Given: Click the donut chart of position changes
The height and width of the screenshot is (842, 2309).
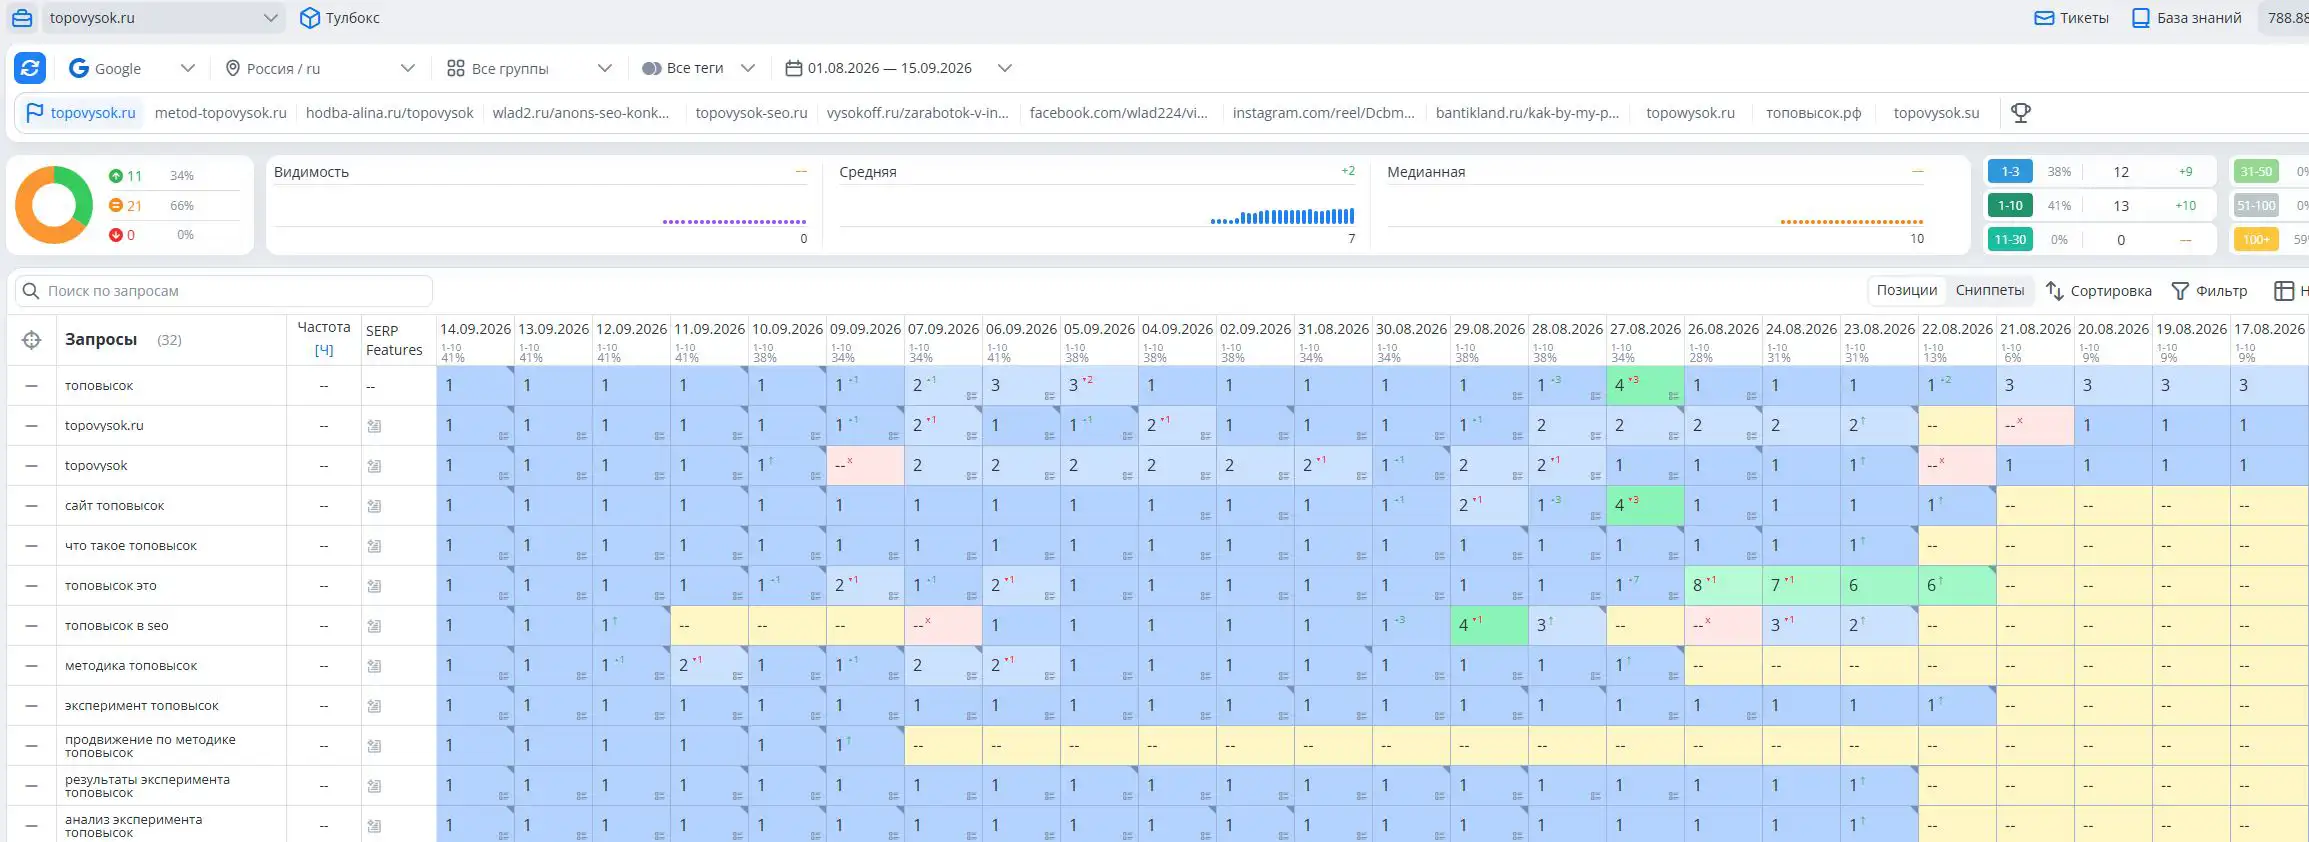Looking at the screenshot, I should point(54,205).
